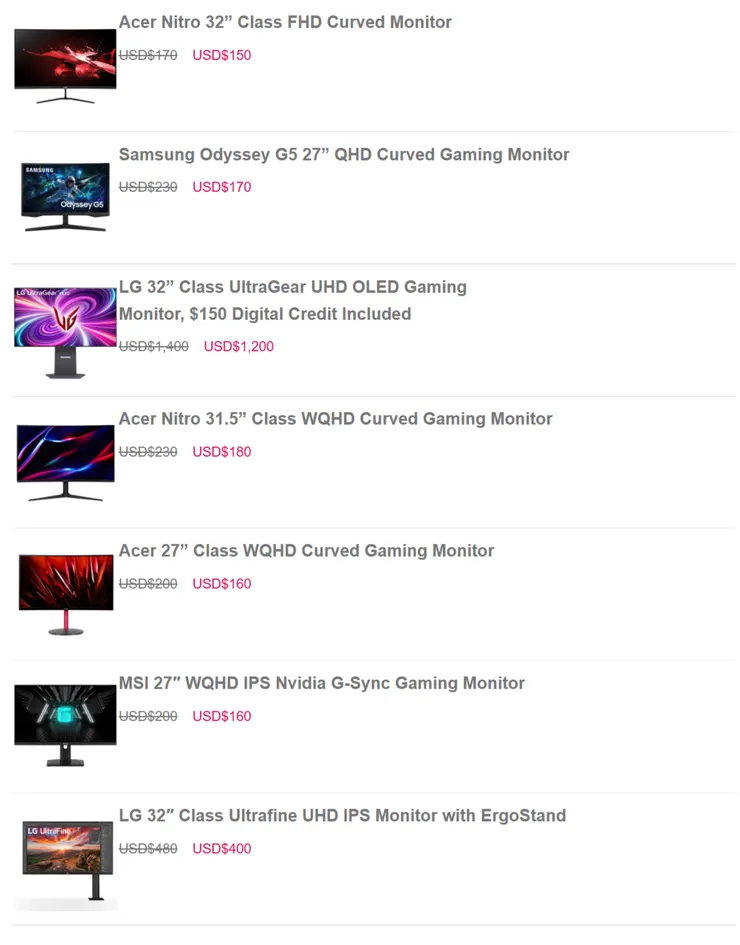Click the USD$170 Samsung sale price

(222, 187)
